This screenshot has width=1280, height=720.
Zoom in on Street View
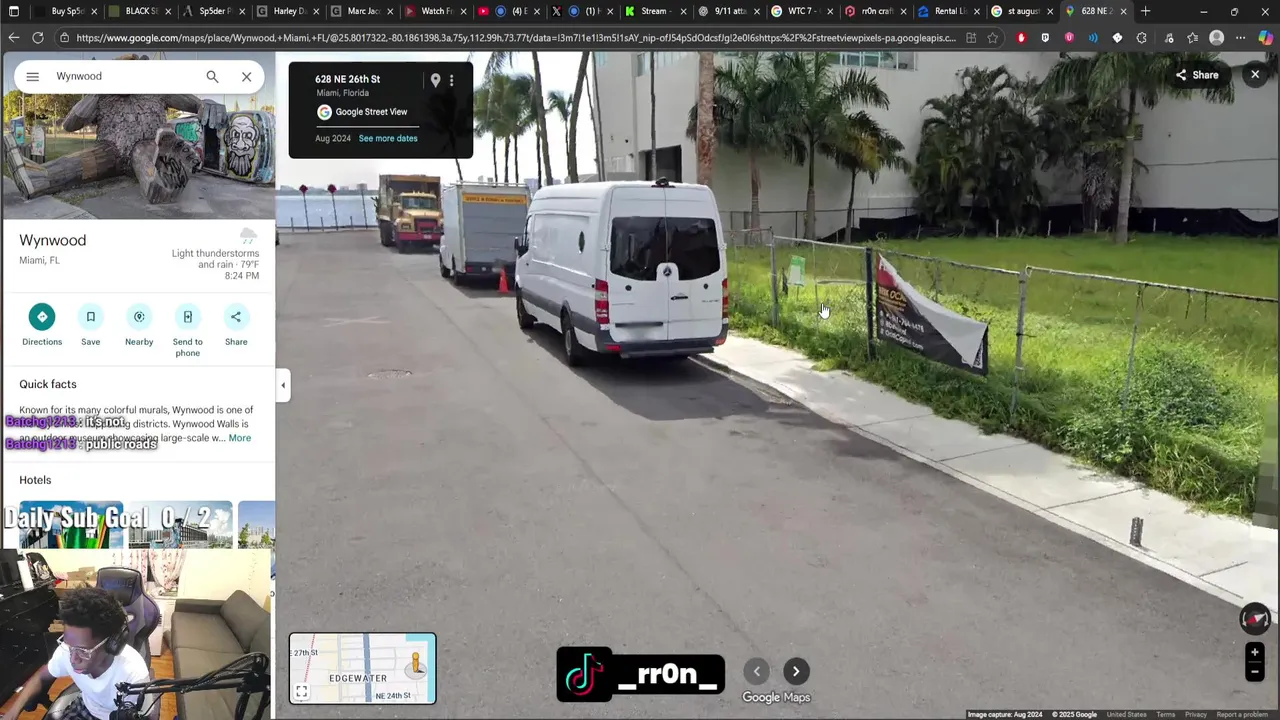click(1254, 653)
